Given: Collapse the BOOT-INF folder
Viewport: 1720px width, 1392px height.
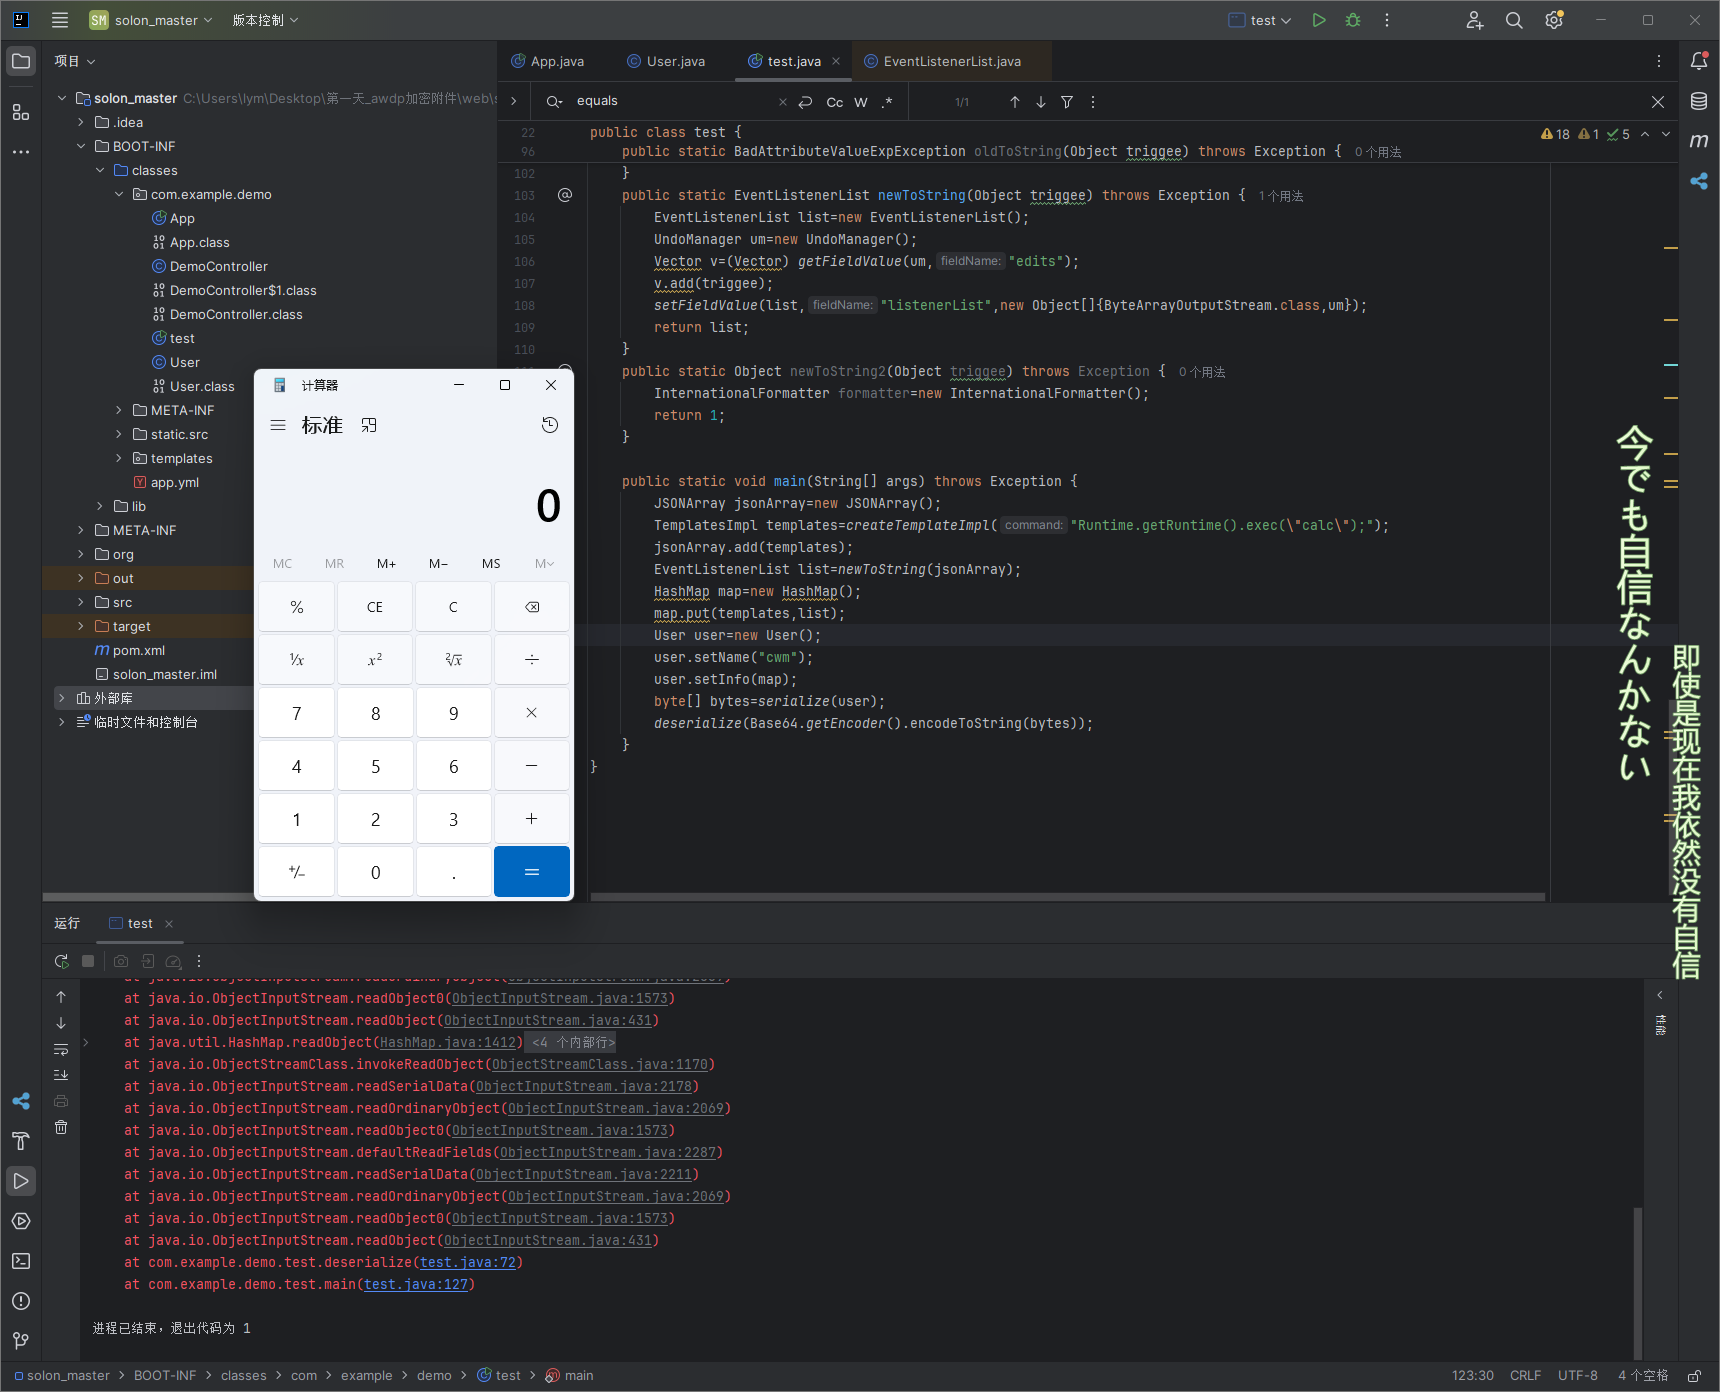Looking at the screenshot, I should pyautogui.click(x=81, y=146).
